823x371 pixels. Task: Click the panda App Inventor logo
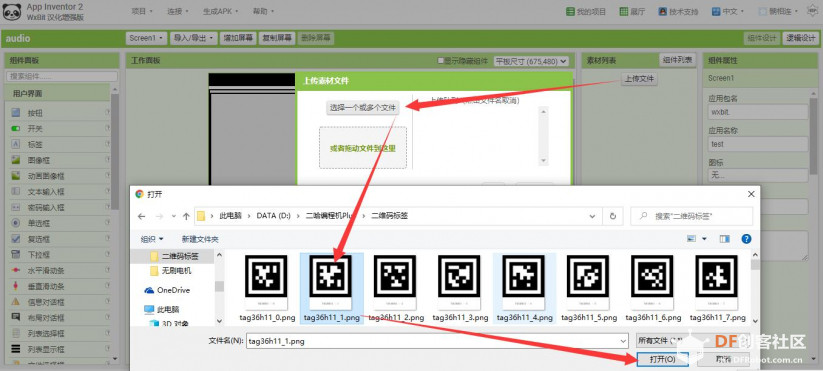[x=12, y=12]
